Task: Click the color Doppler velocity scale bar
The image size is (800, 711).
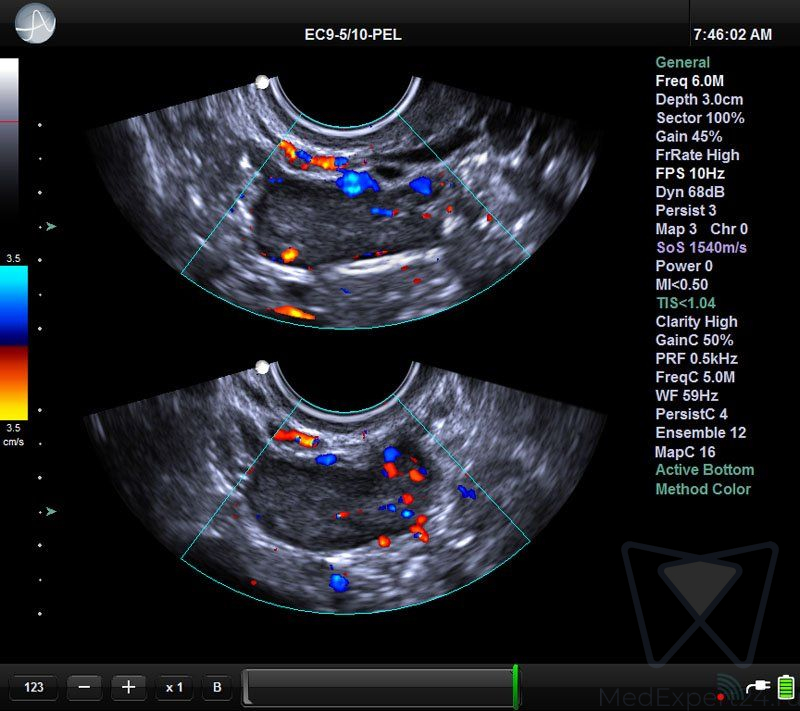Action: point(13,342)
